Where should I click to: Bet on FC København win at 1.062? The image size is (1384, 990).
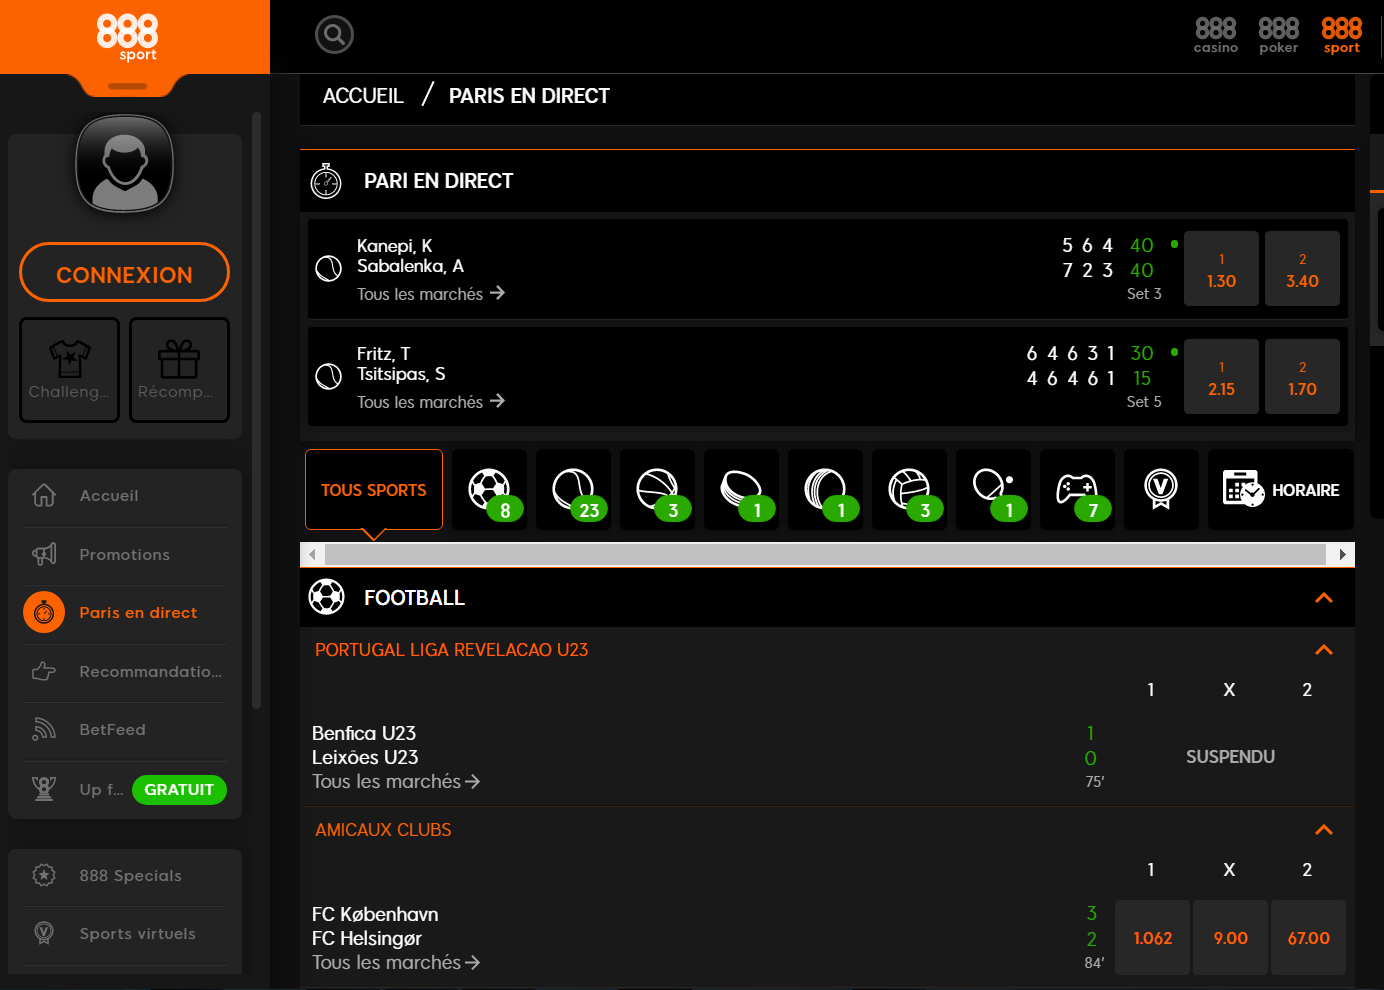point(1152,938)
